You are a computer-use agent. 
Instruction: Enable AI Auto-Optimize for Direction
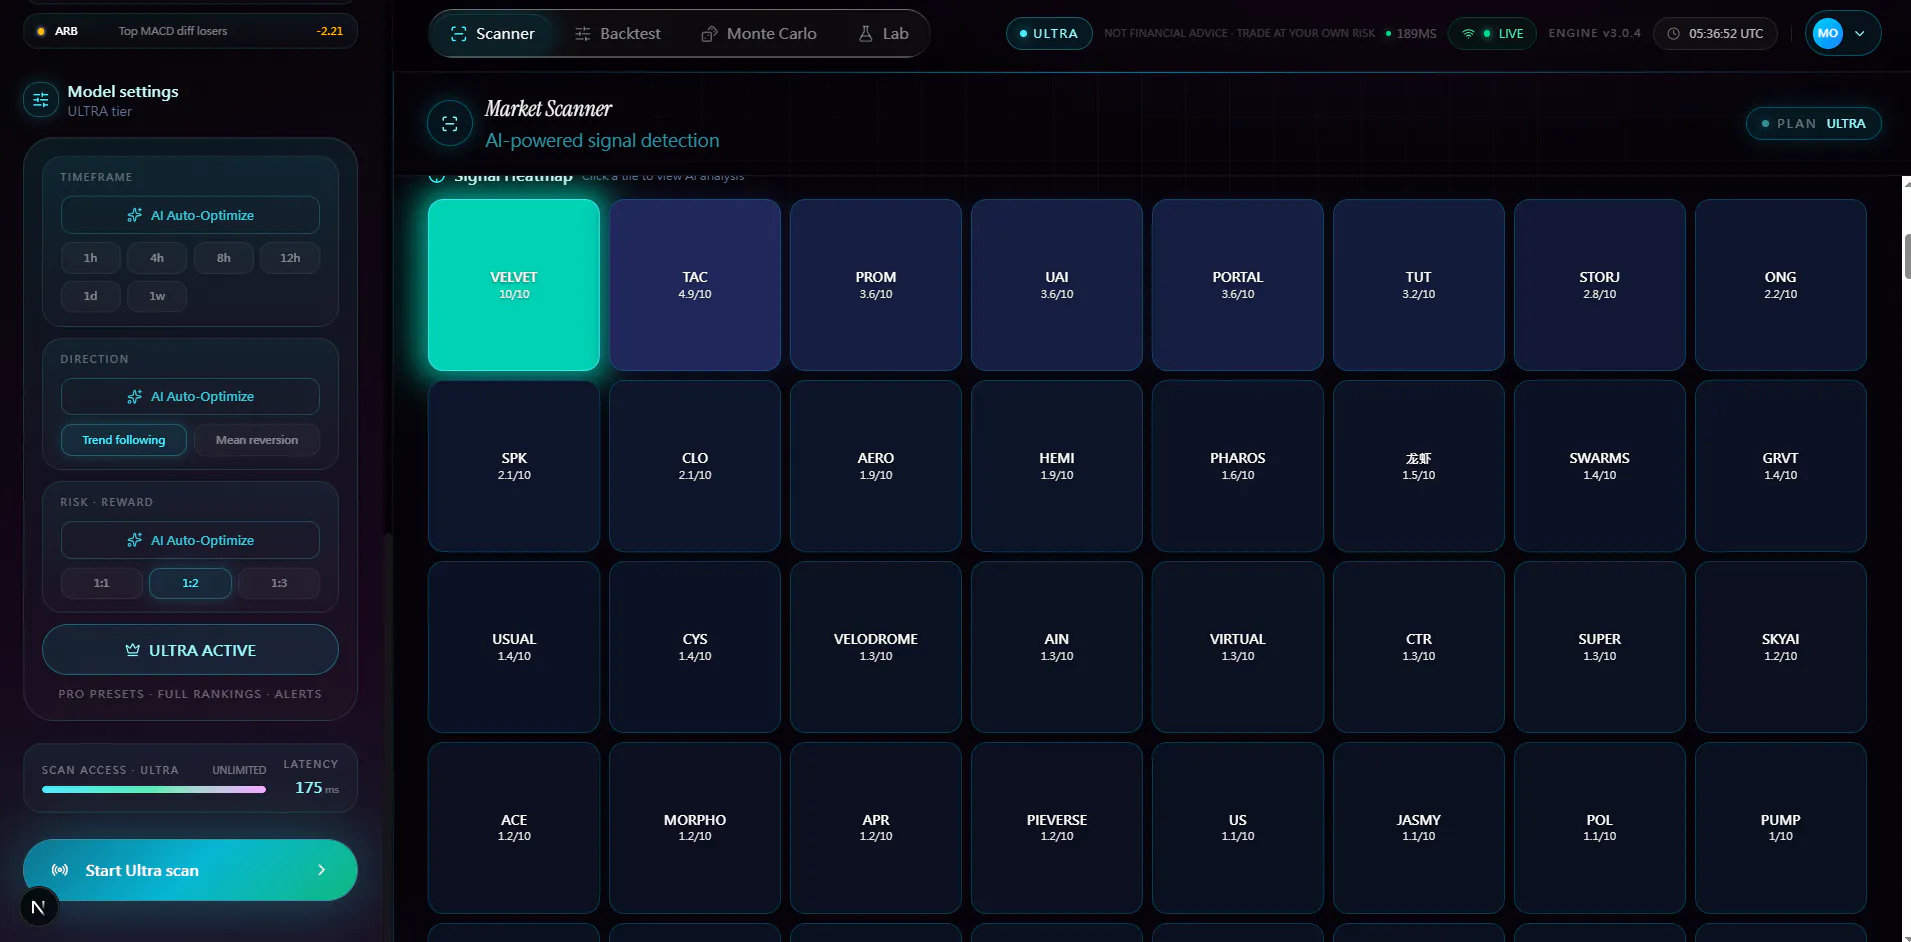190,397
